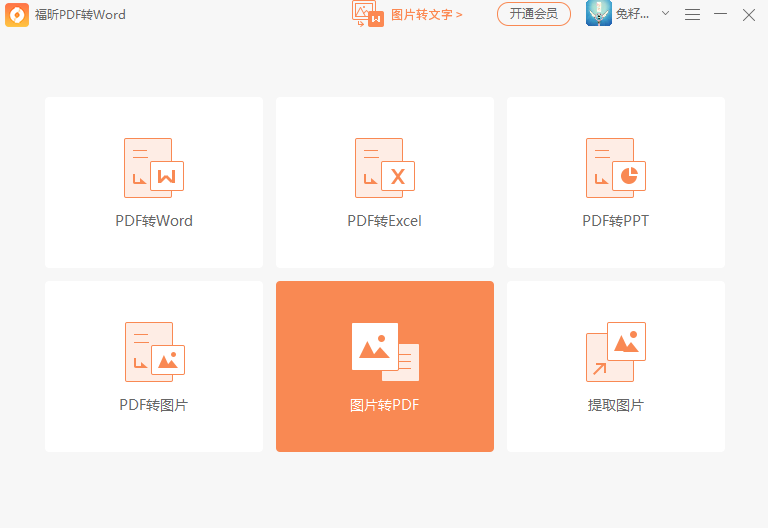768x528 pixels.
Task: Open the user avatar profile picture
Action: coord(599,14)
